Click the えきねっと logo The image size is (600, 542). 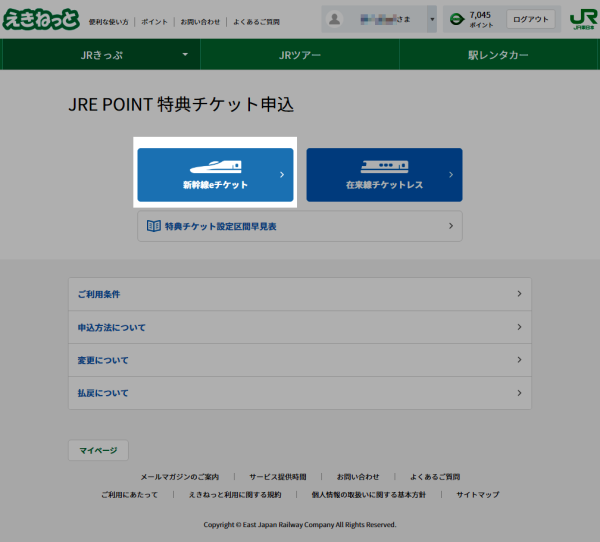(x=41, y=19)
